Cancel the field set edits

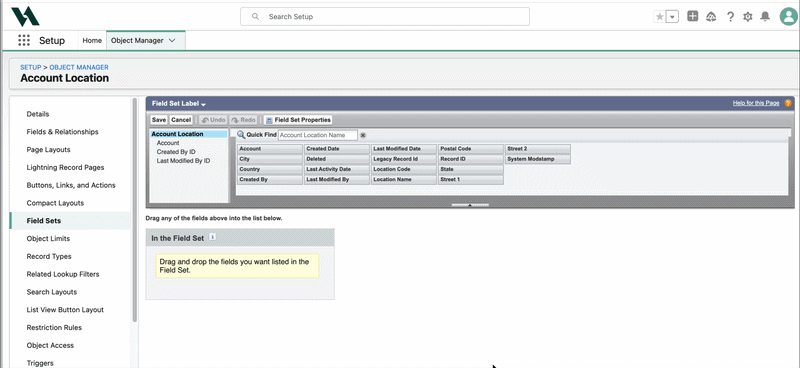(181, 120)
